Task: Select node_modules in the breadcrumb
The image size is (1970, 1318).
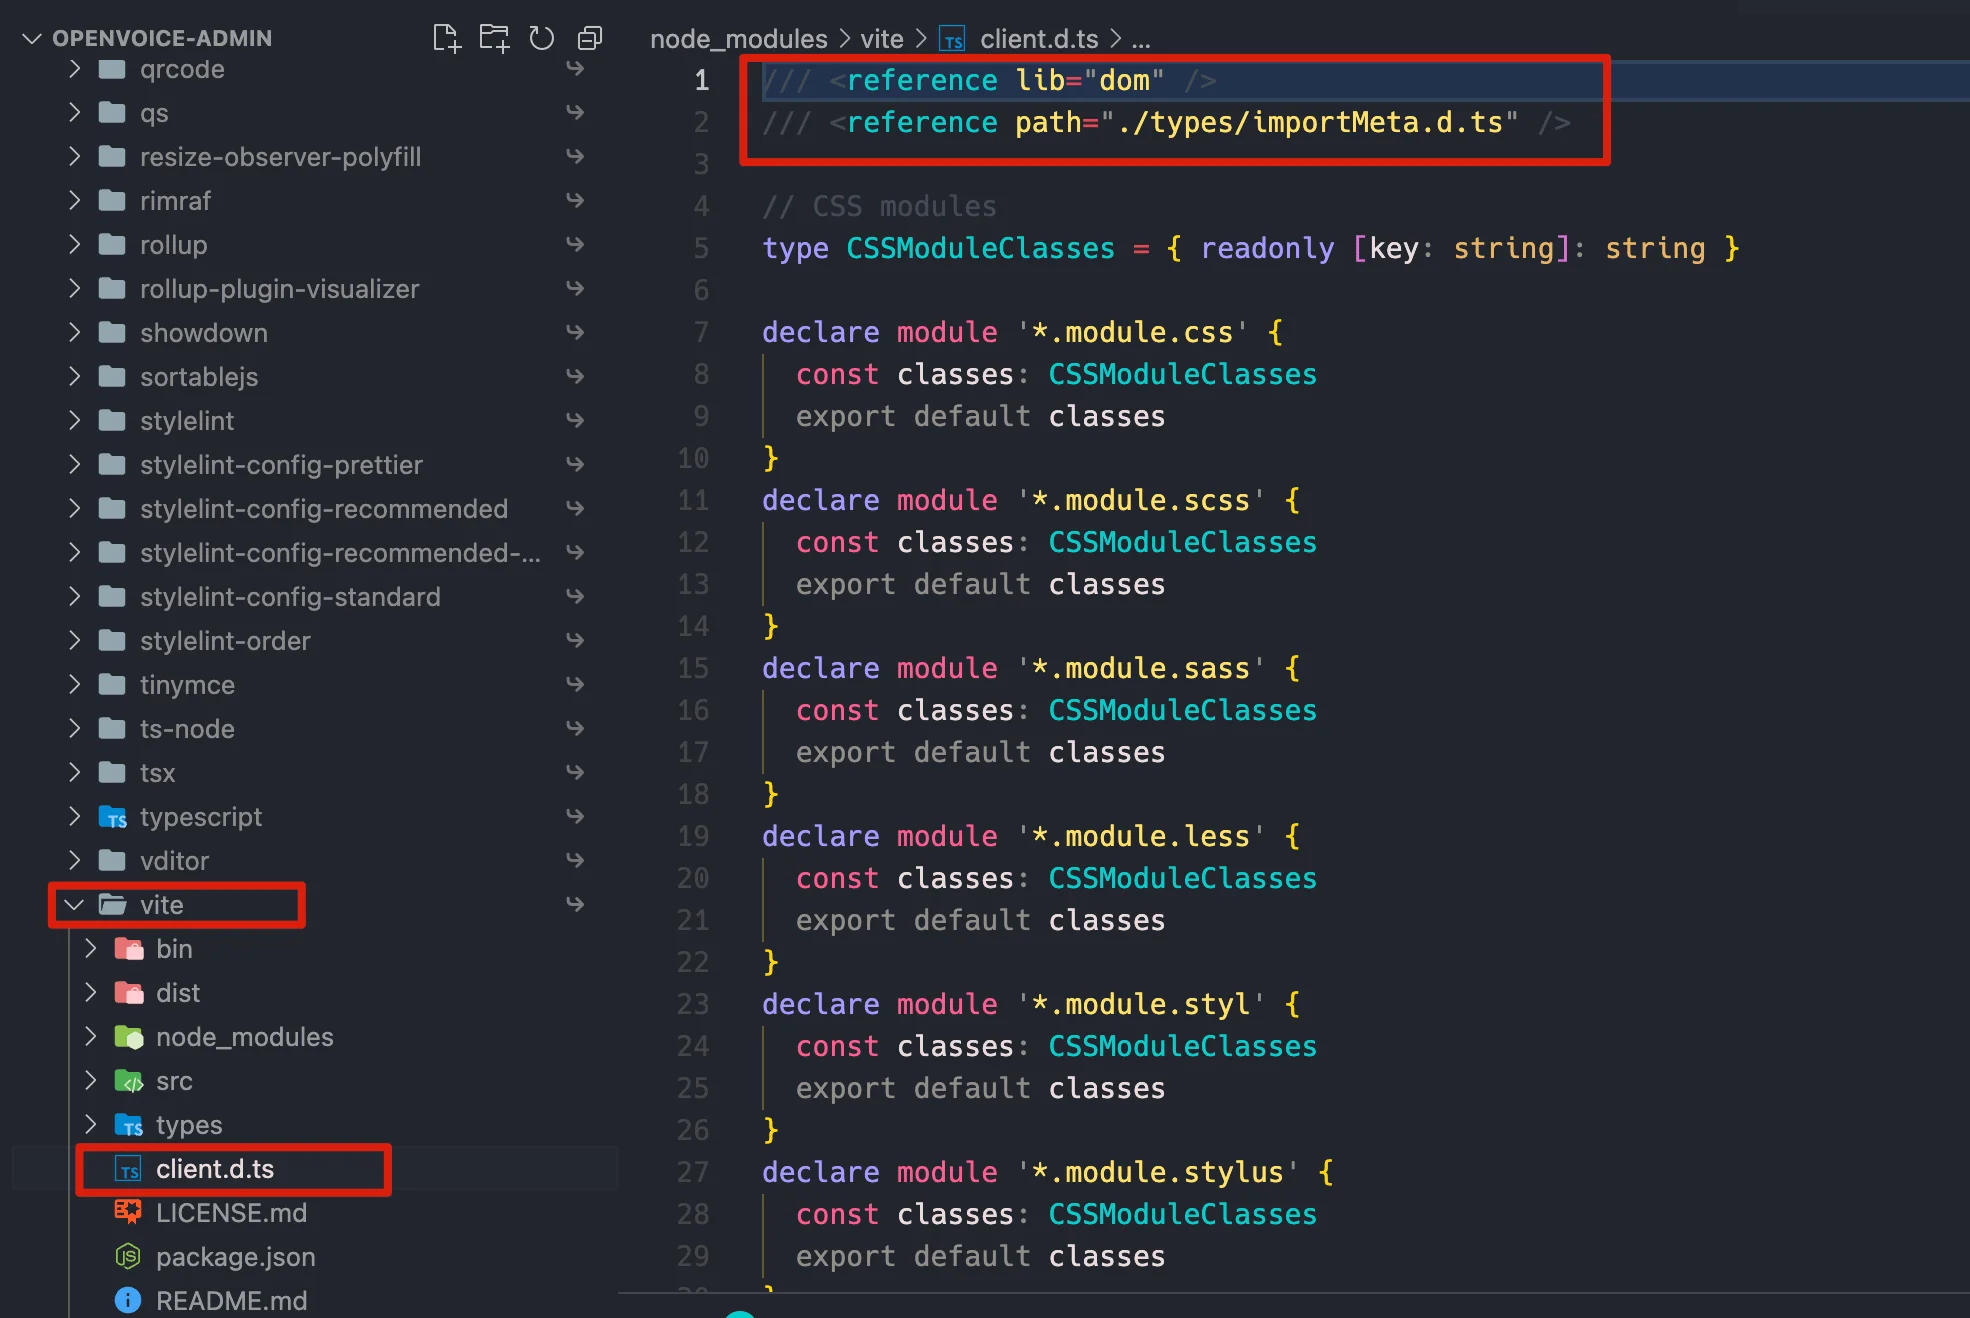Action: point(739,39)
